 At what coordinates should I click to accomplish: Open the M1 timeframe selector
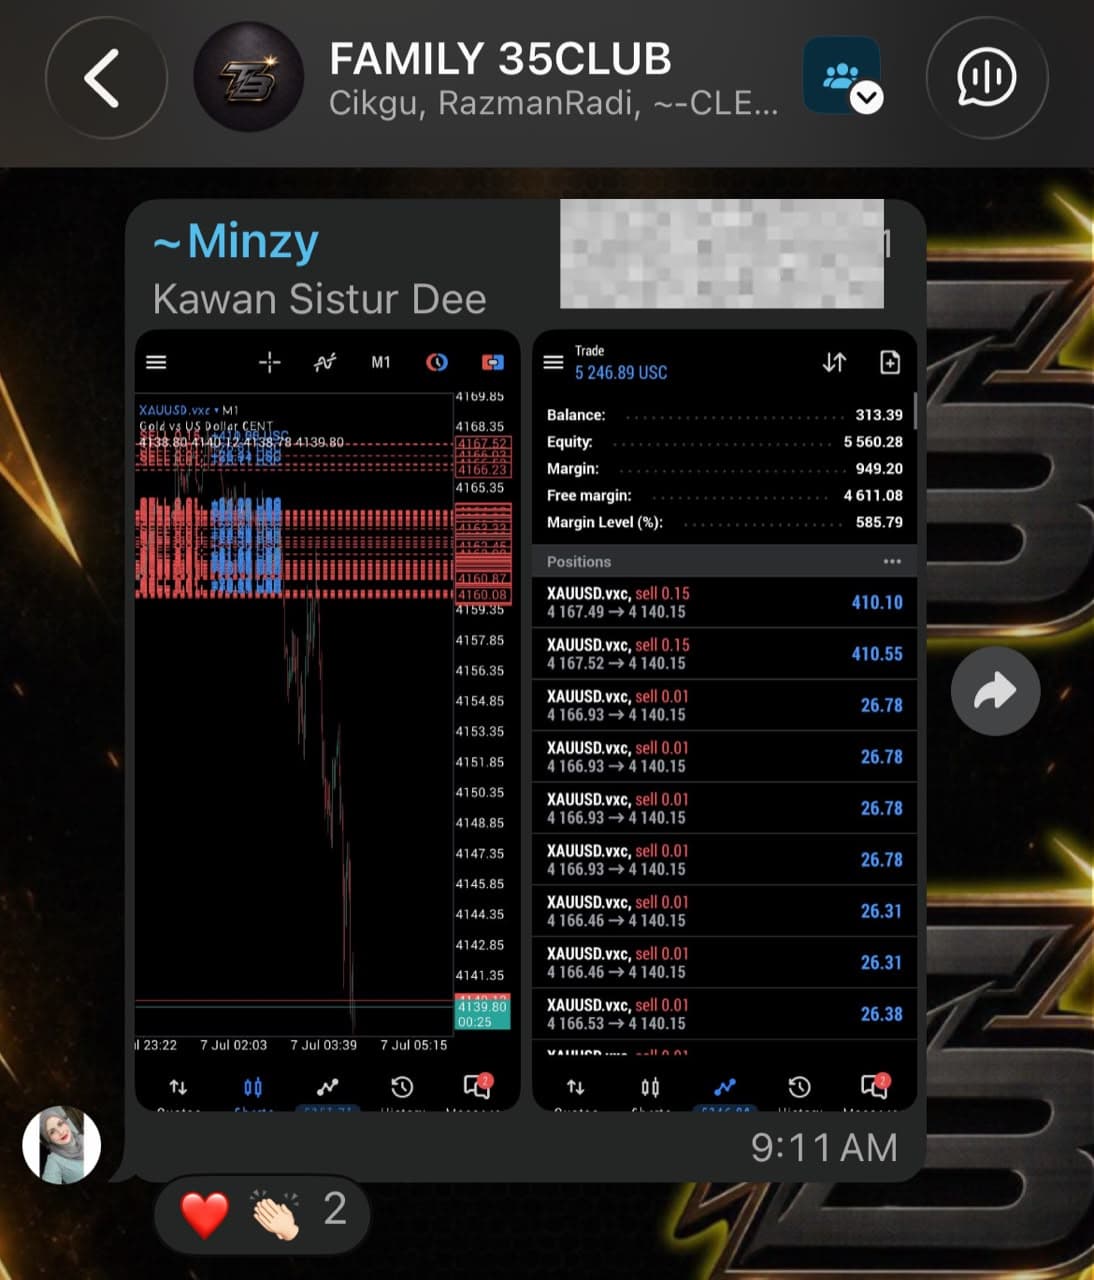(381, 362)
